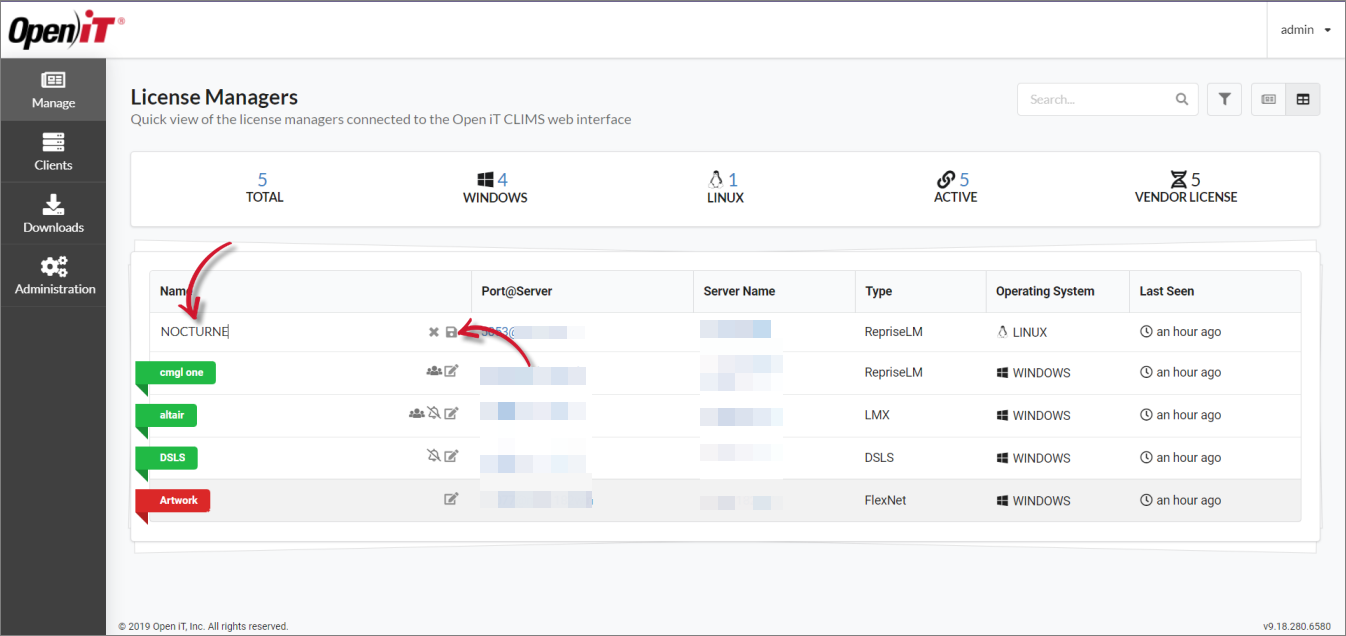Switch to table view layout
Viewport: 1346px width, 636px height.
pos(1303,99)
